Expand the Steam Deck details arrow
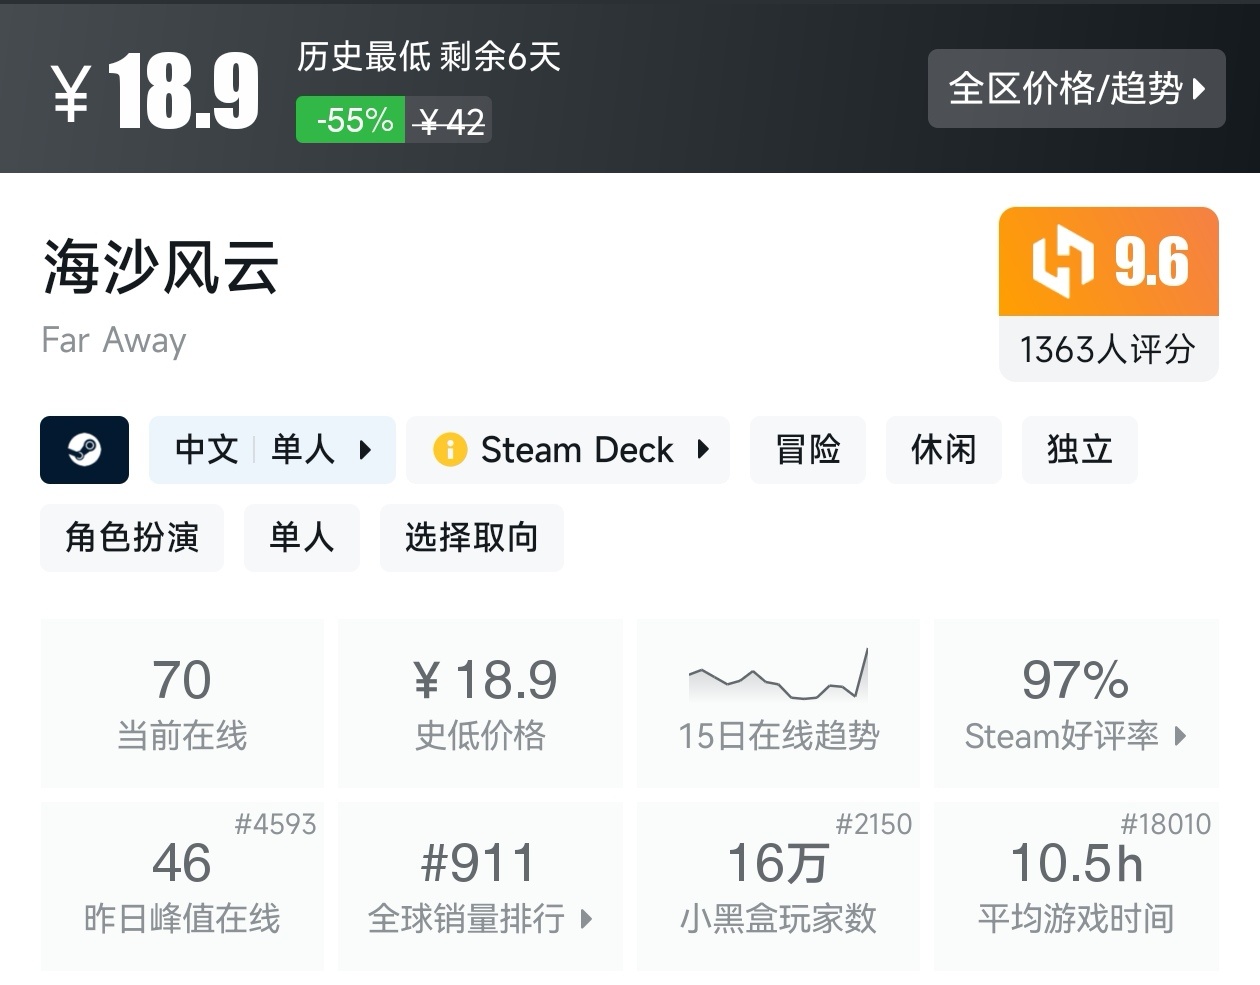This screenshot has height=985, width=1260. tap(706, 450)
